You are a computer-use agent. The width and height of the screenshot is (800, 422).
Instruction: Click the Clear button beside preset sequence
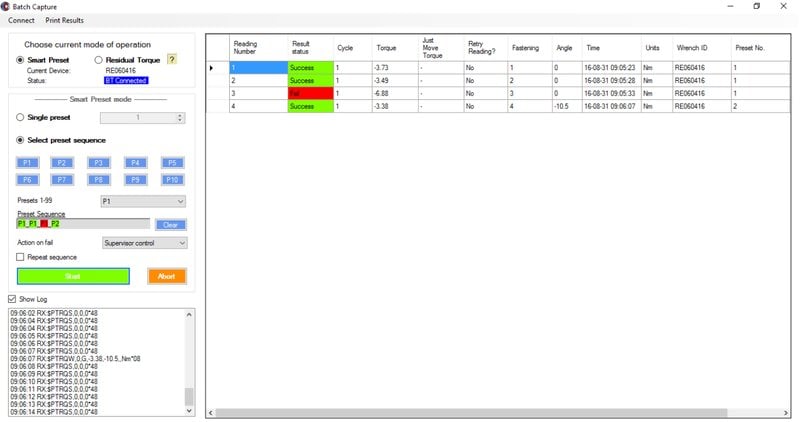click(x=171, y=224)
